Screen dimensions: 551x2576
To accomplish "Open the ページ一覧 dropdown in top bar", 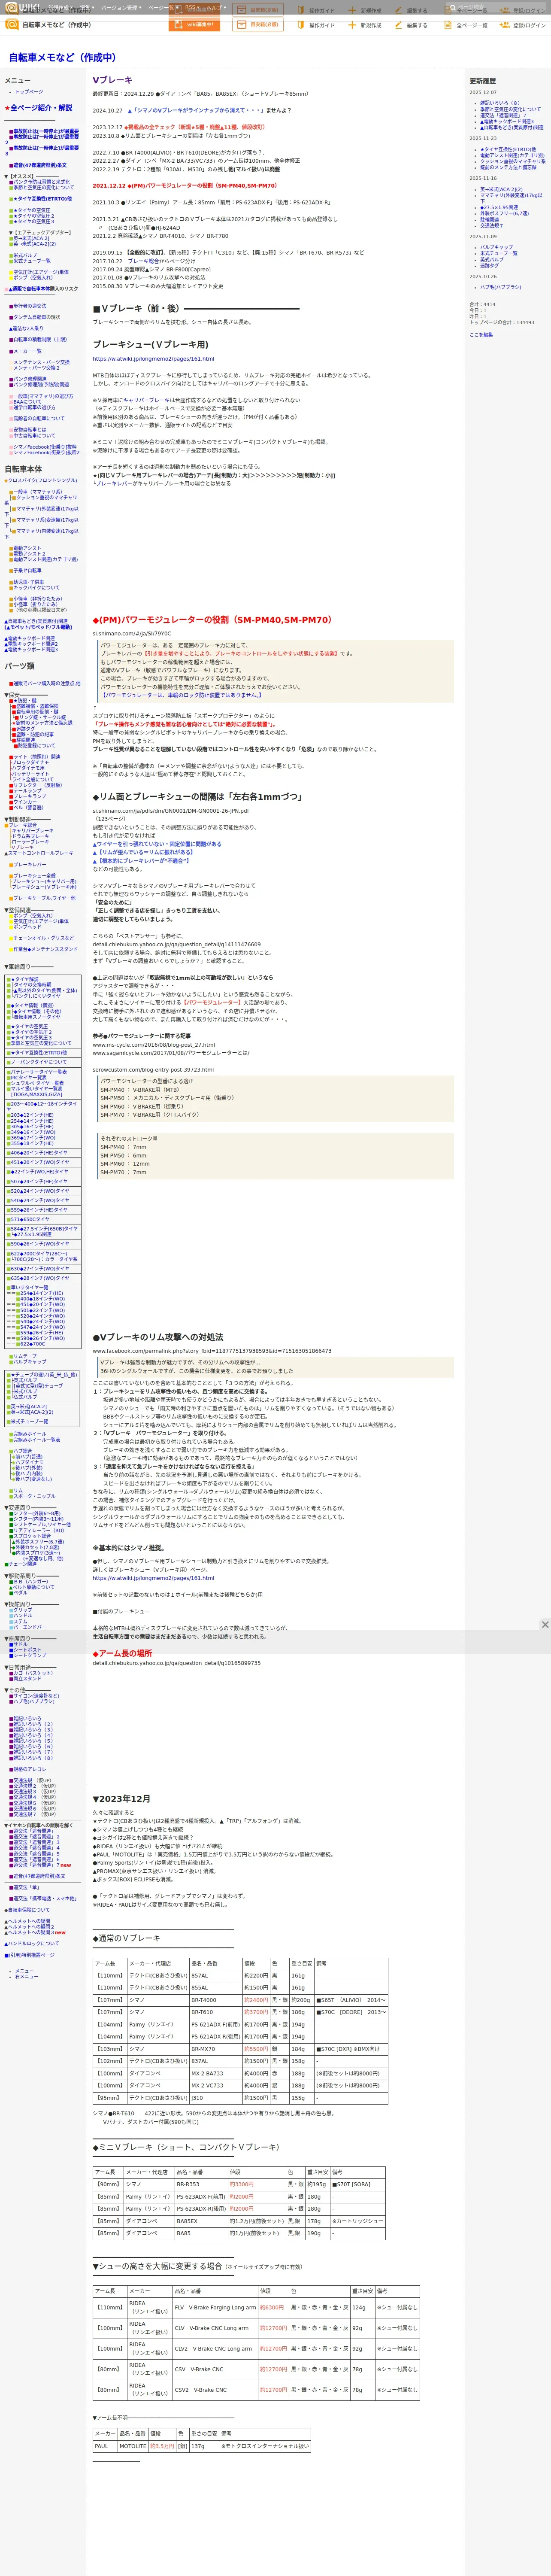I will coord(163,8).
